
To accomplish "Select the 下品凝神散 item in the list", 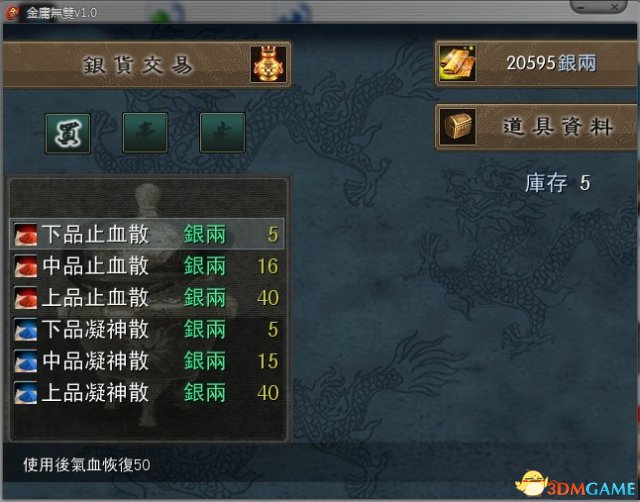I will coord(147,329).
